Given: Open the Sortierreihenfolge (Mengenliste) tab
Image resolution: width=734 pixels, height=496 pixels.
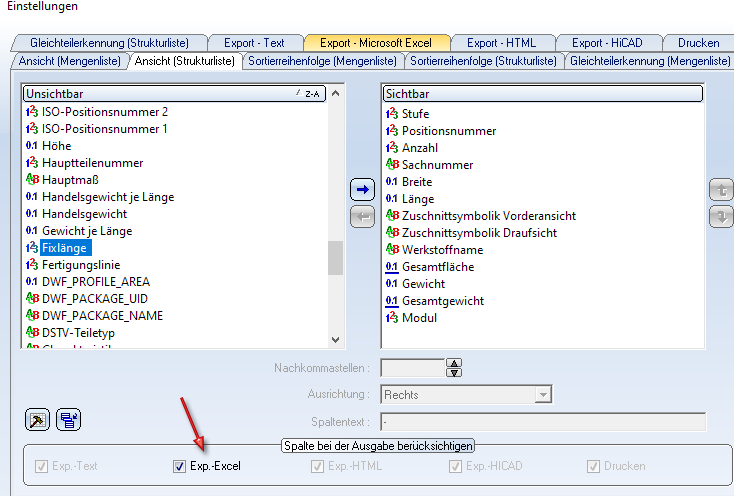Looking at the screenshot, I should [323, 61].
